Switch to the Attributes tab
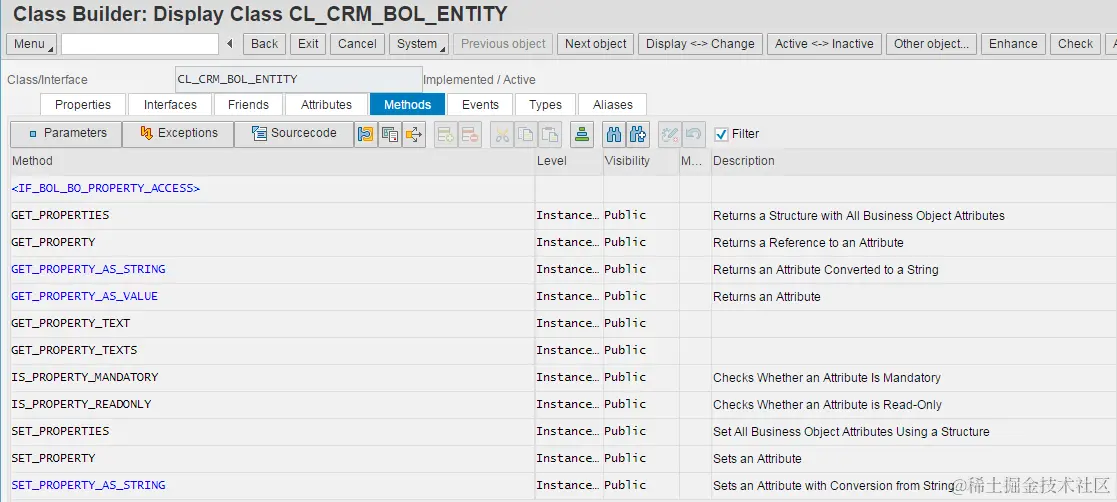1117x502 pixels. point(326,105)
